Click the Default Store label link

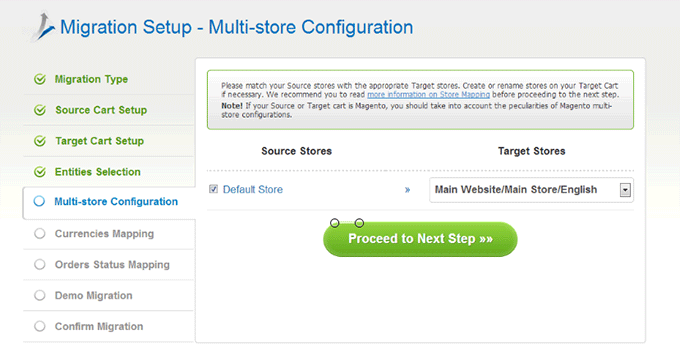[253, 189]
